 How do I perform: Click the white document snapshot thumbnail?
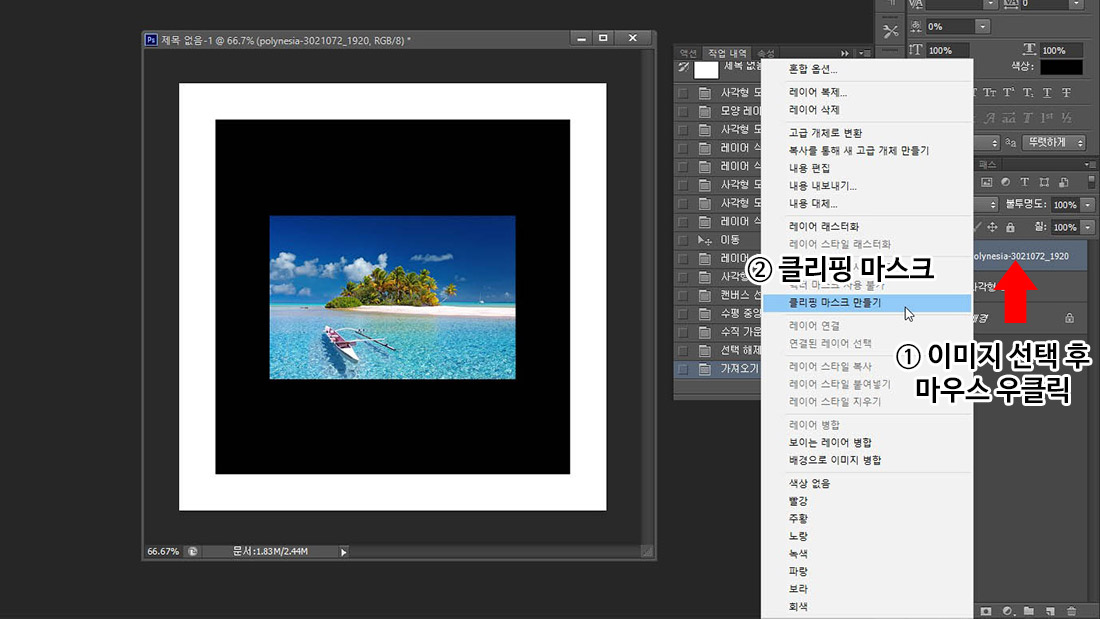(x=706, y=69)
